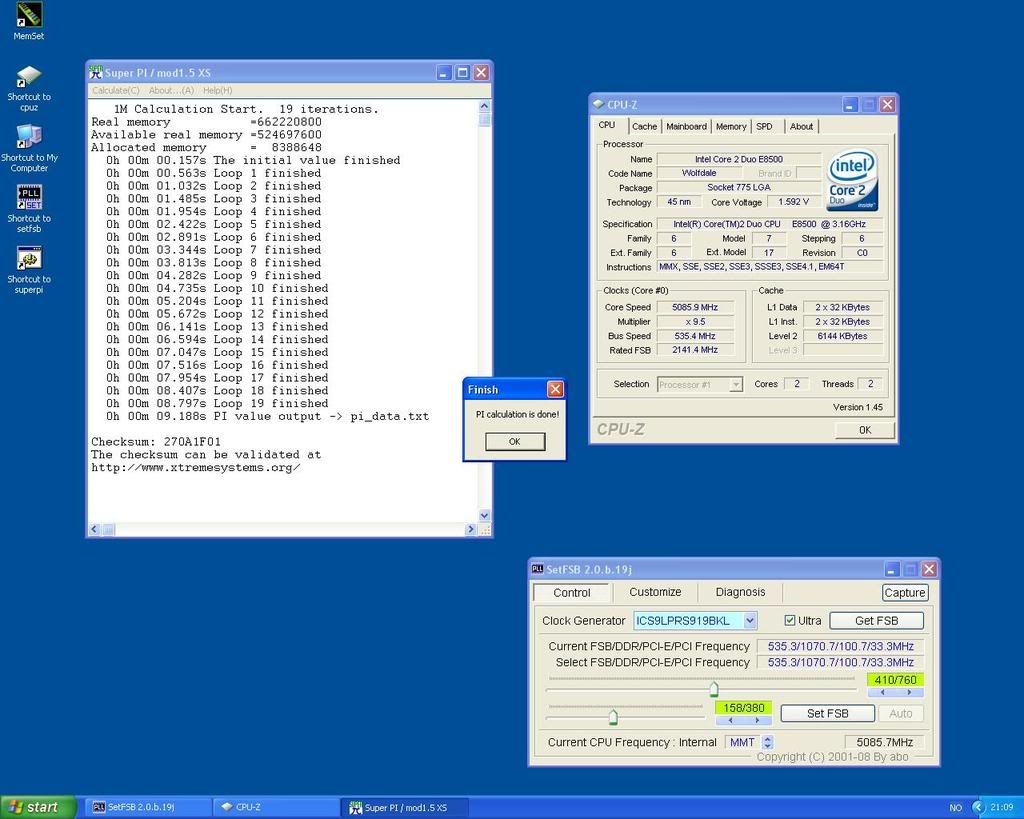The width and height of the screenshot is (1024, 819).
Task: Expand the Clock Generator dropdown
Action: coord(750,620)
